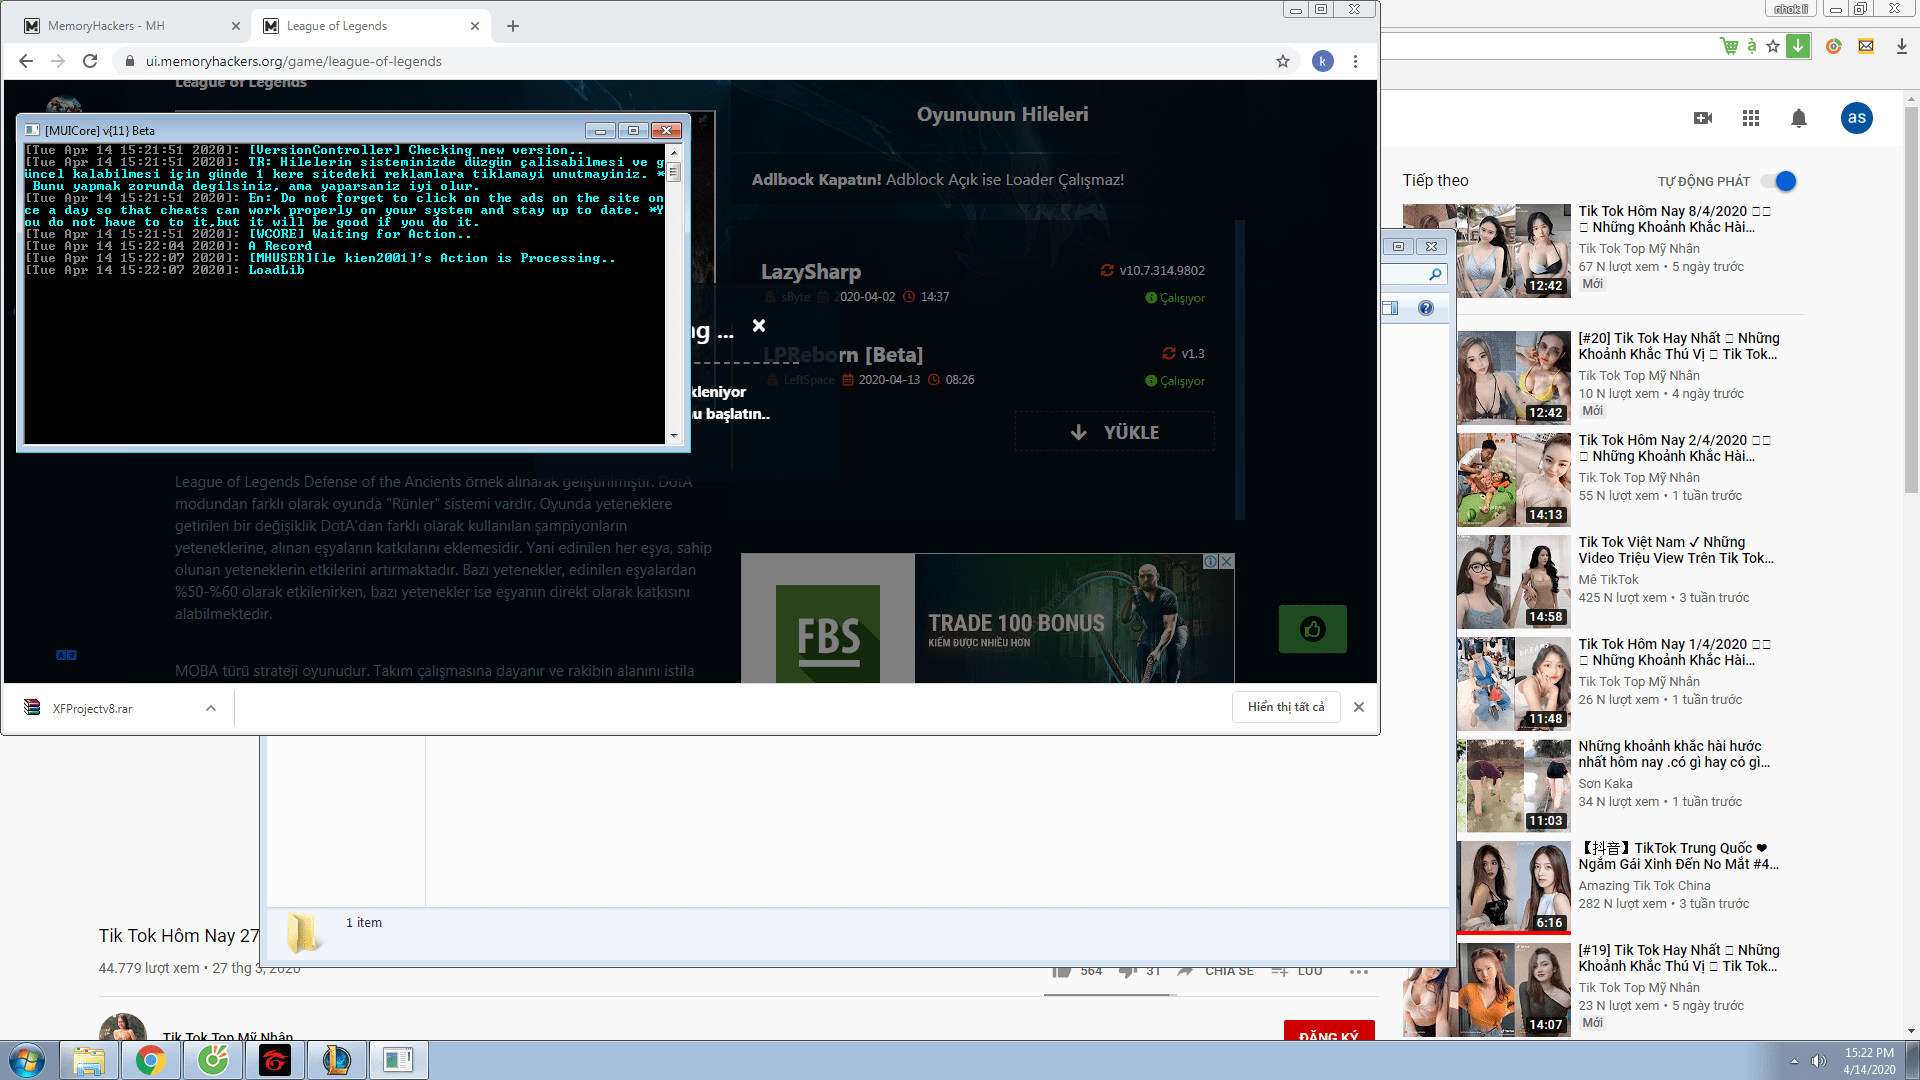Click shopping cart extension icon
This screenshot has height=1080, width=1920.
pos(1729,46)
